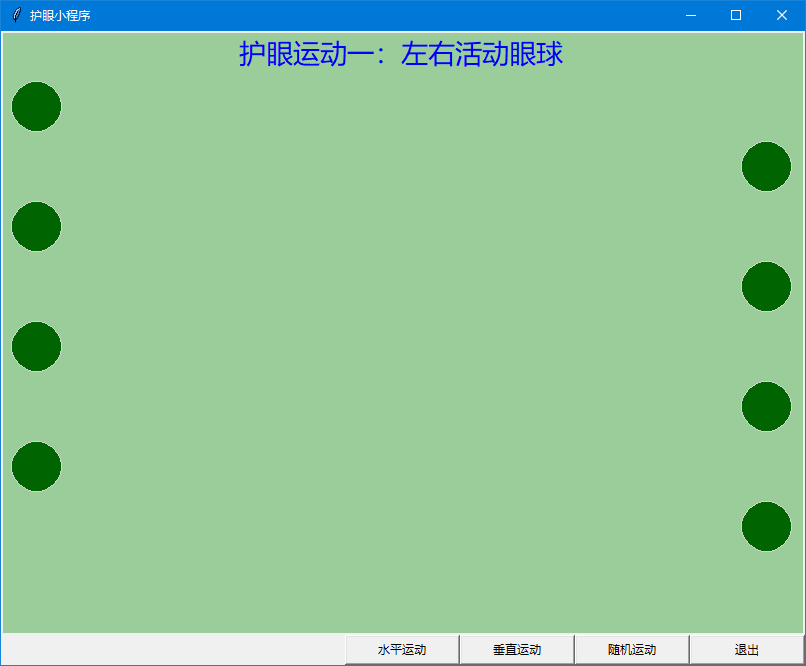806x666 pixels.
Task: Click the third-from-top left green circle
Action: coord(36,346)
